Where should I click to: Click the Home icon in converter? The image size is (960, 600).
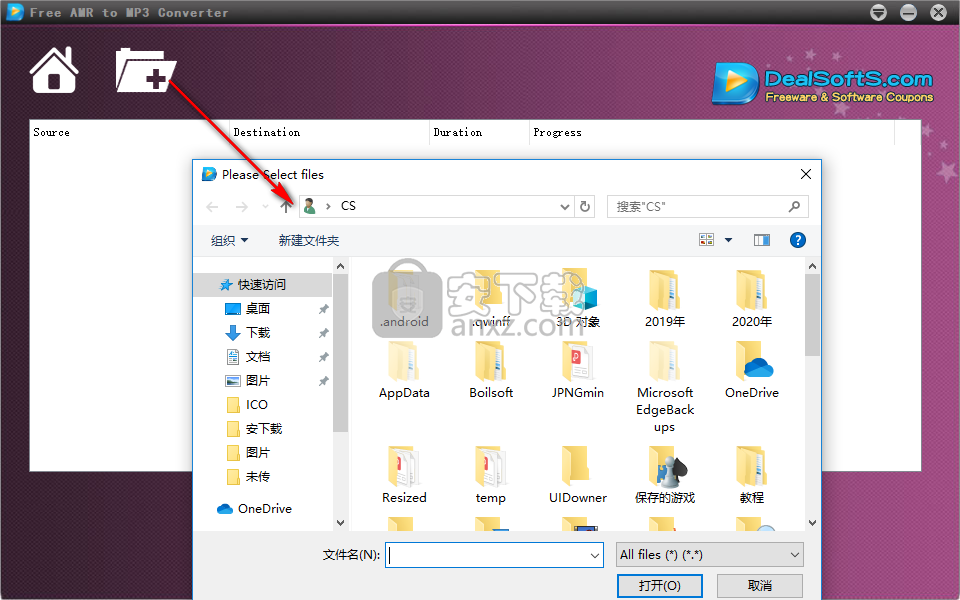54,70
